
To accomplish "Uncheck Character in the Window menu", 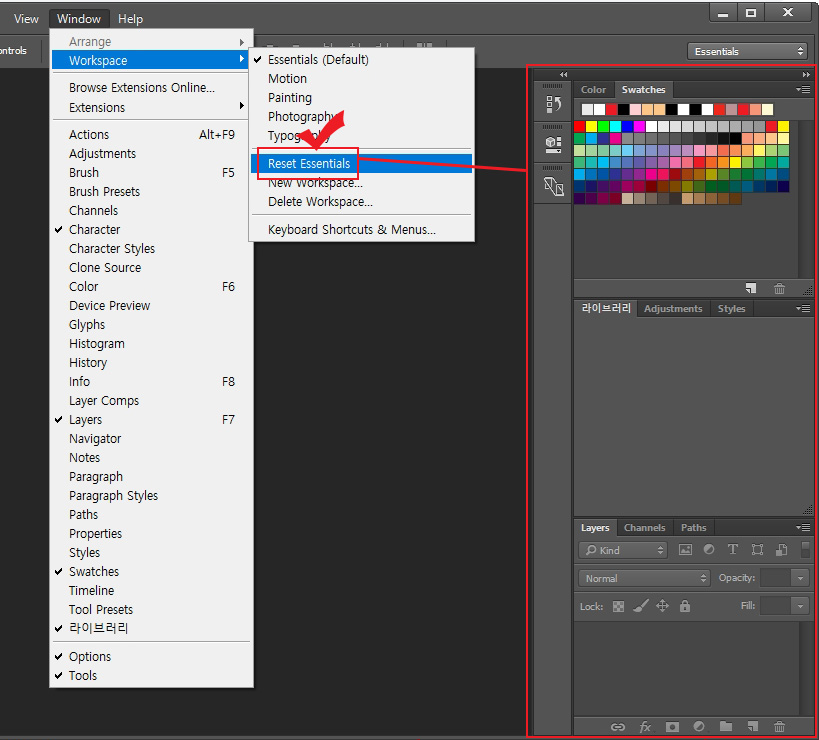I will click(151, 230).
